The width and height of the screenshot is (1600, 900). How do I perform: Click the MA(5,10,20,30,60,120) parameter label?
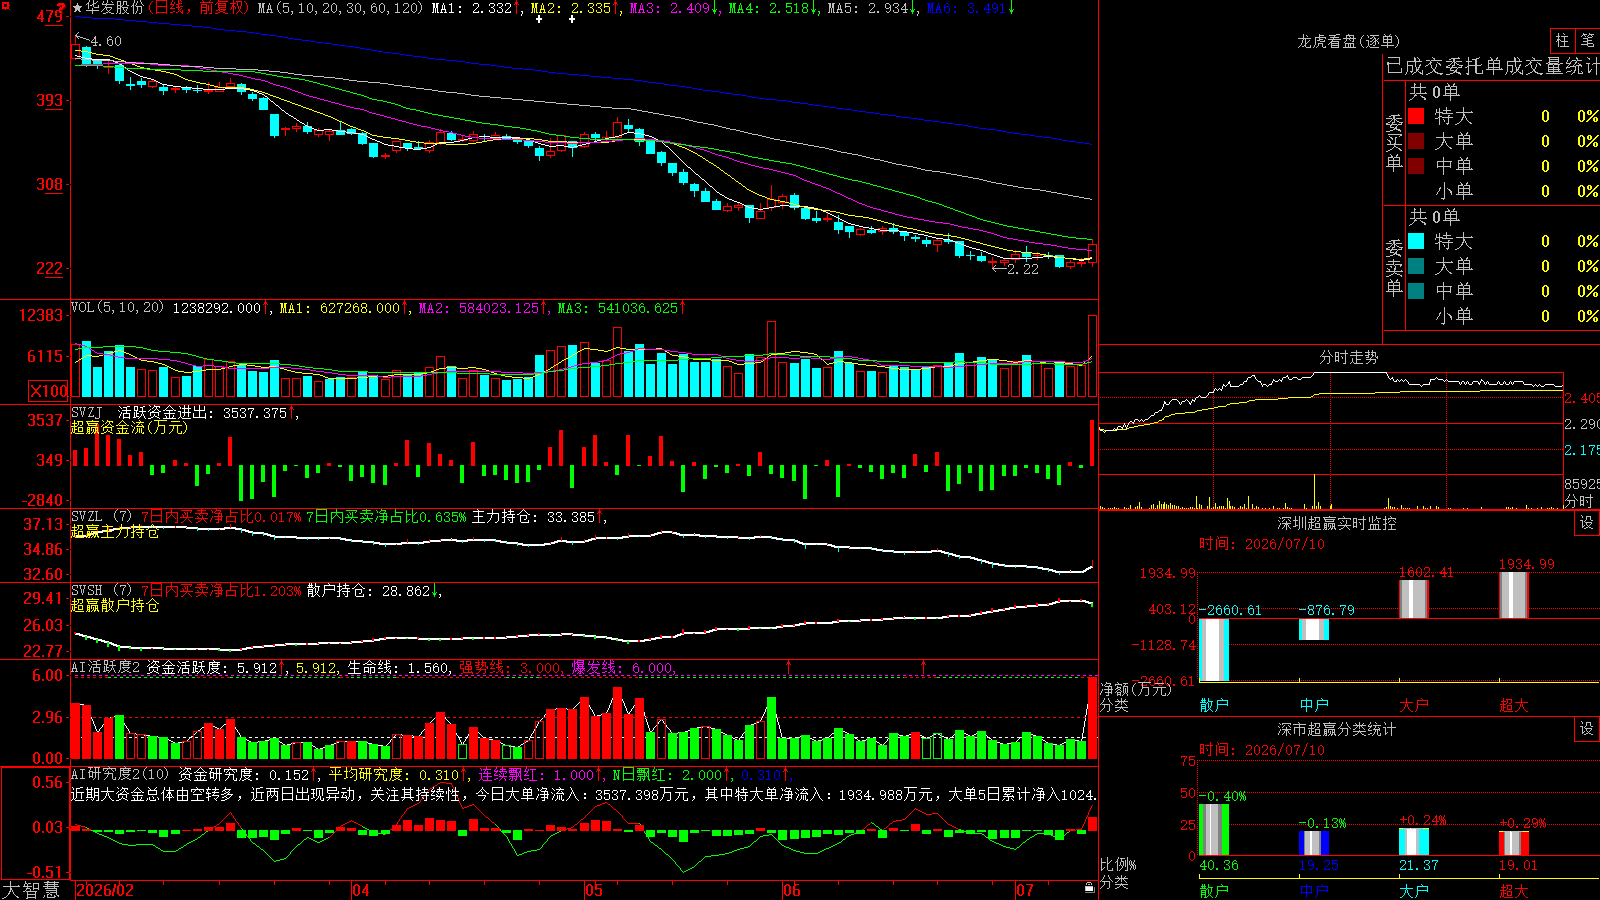pyautogui.click(x=340, y=8)
